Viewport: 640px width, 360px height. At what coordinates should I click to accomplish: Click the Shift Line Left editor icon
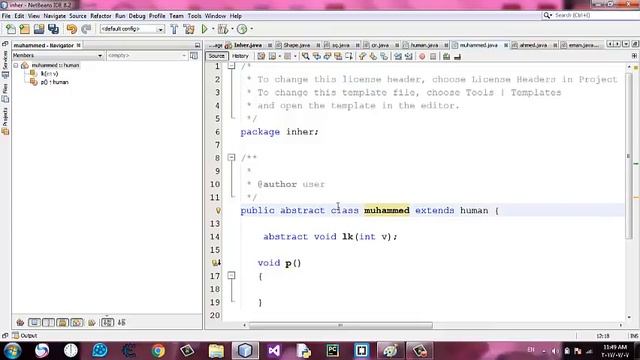[x=398, y=56]
